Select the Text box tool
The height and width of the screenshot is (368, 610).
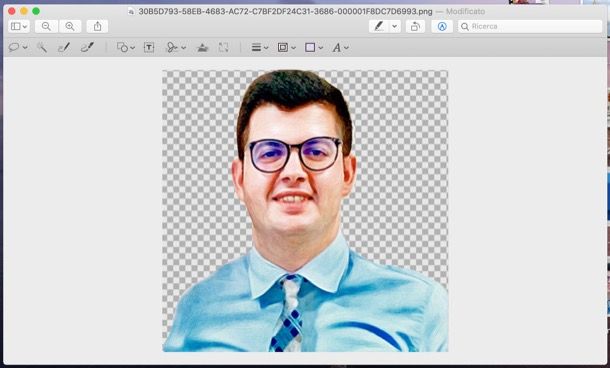[x=149, y=47]
